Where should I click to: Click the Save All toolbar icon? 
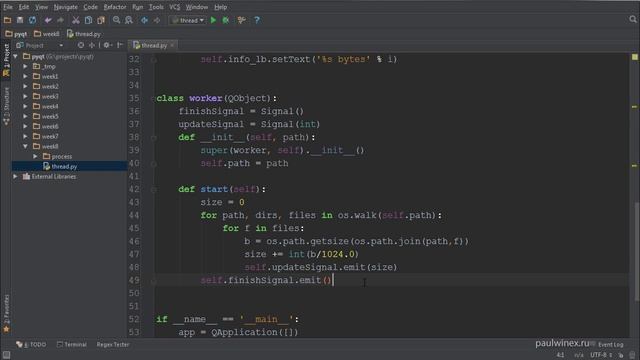[x=20, y=20]
